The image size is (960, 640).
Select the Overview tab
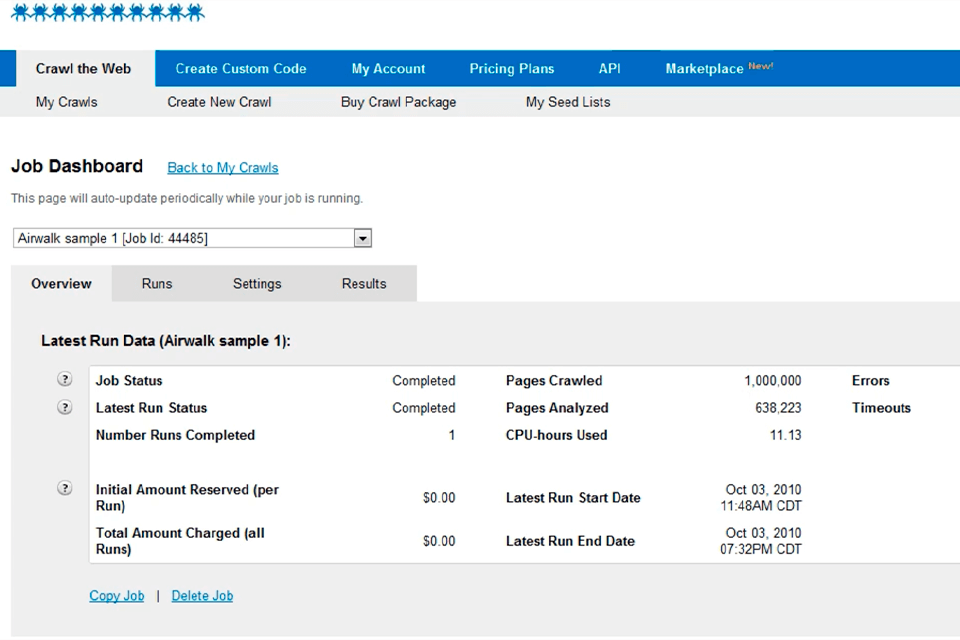point(61,284)
